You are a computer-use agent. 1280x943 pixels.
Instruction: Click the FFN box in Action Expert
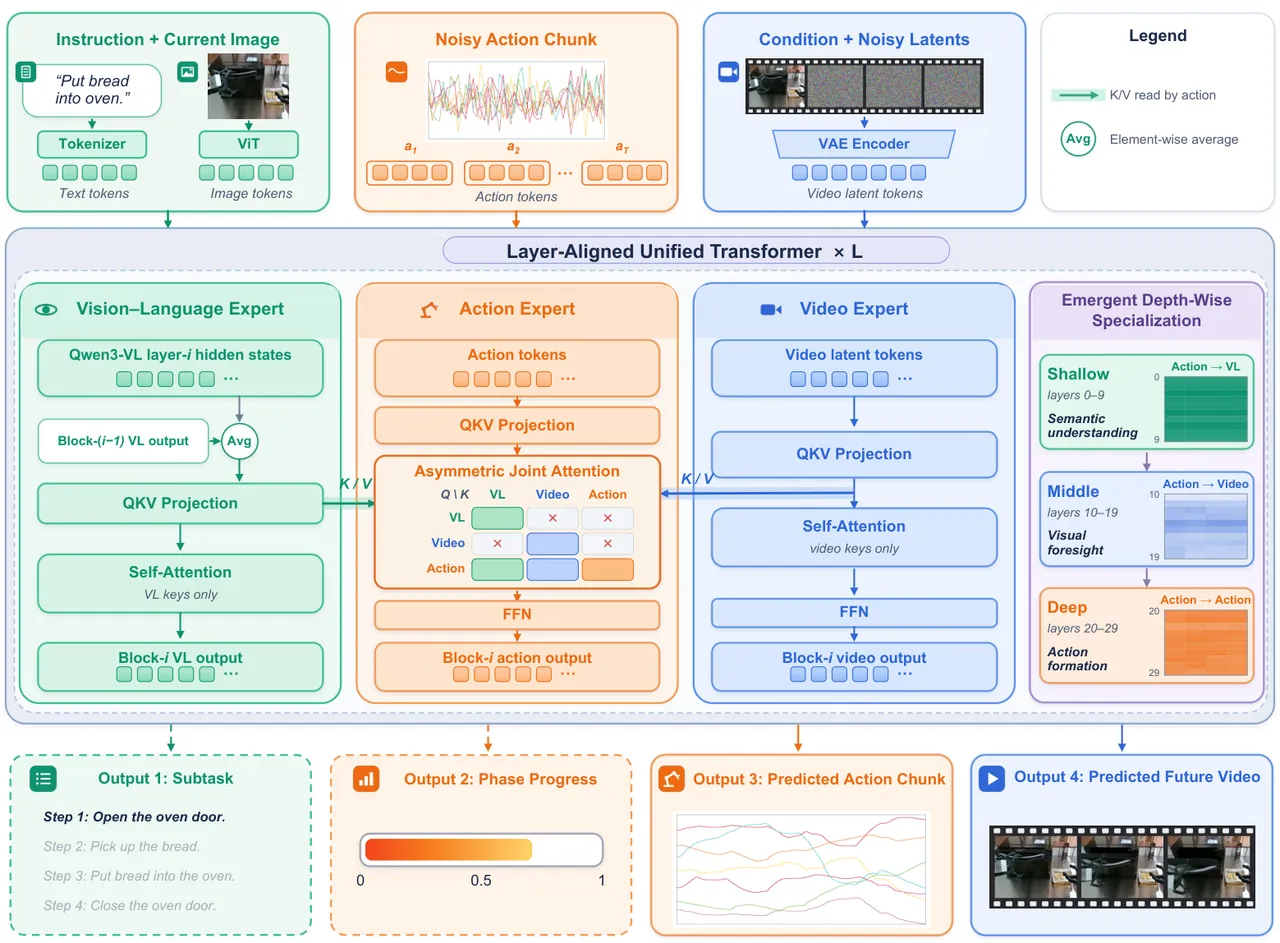pos(517,614)
